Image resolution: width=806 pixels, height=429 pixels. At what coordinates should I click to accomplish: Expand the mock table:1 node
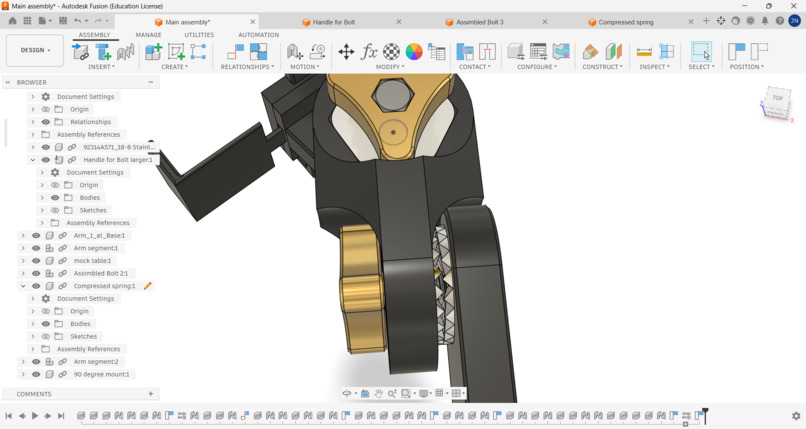(x=23, y=260)
